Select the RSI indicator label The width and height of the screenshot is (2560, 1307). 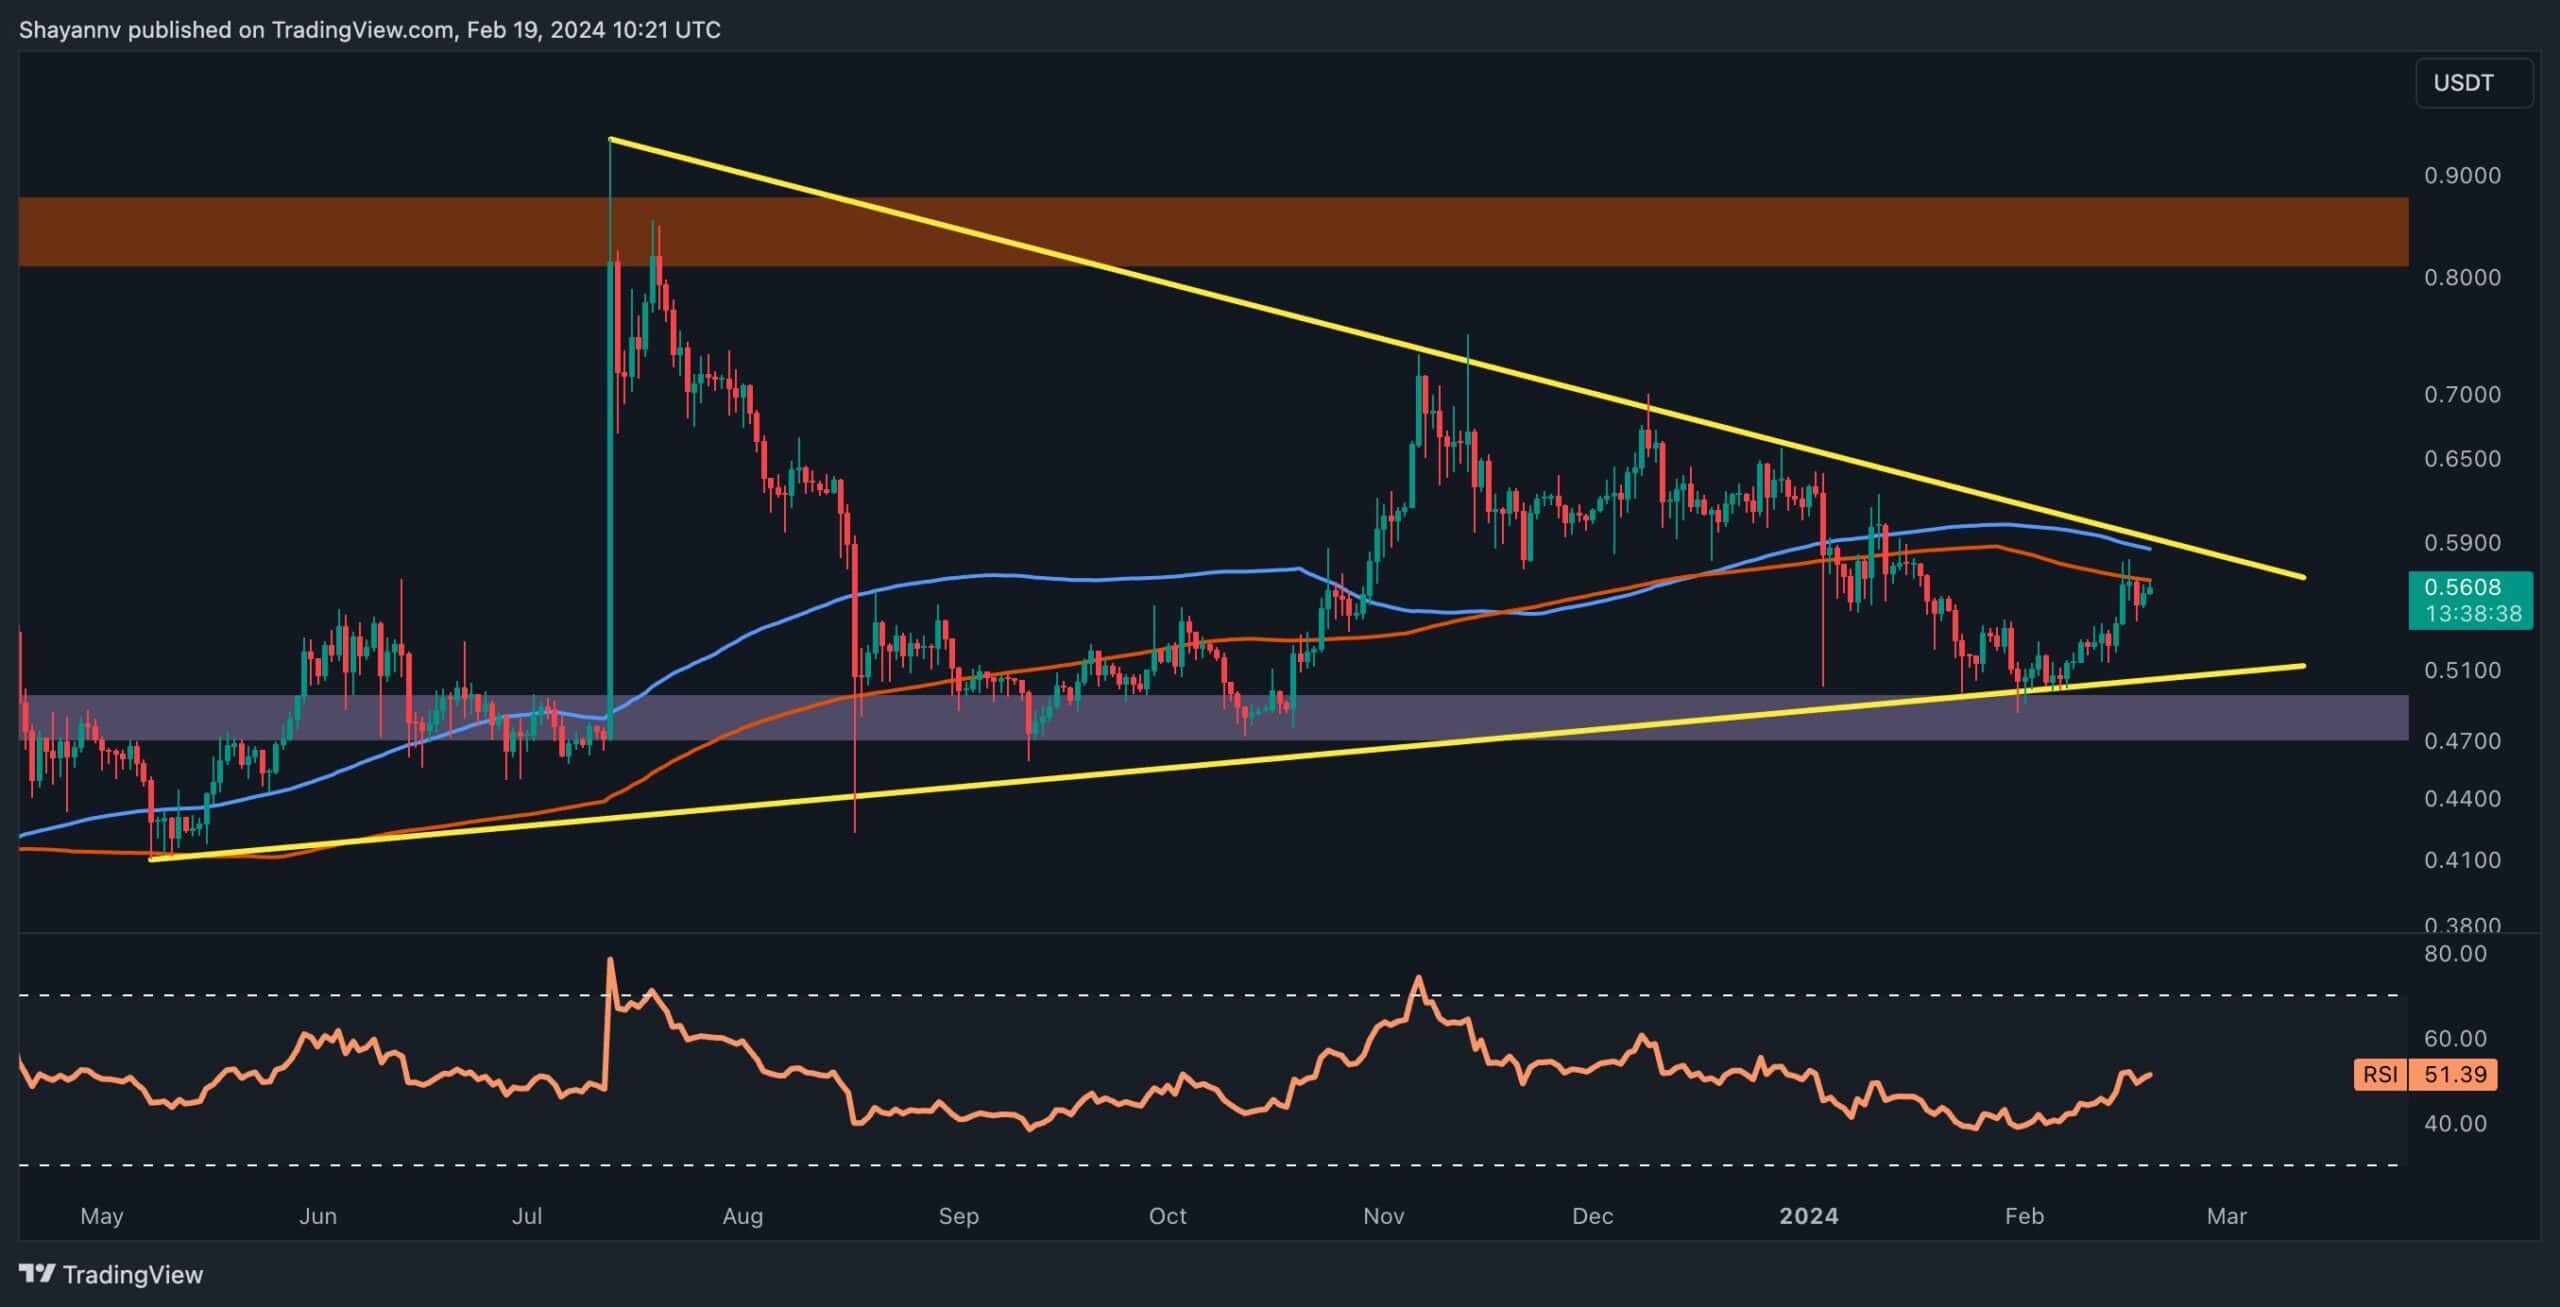click(x=2379, y=1074)
